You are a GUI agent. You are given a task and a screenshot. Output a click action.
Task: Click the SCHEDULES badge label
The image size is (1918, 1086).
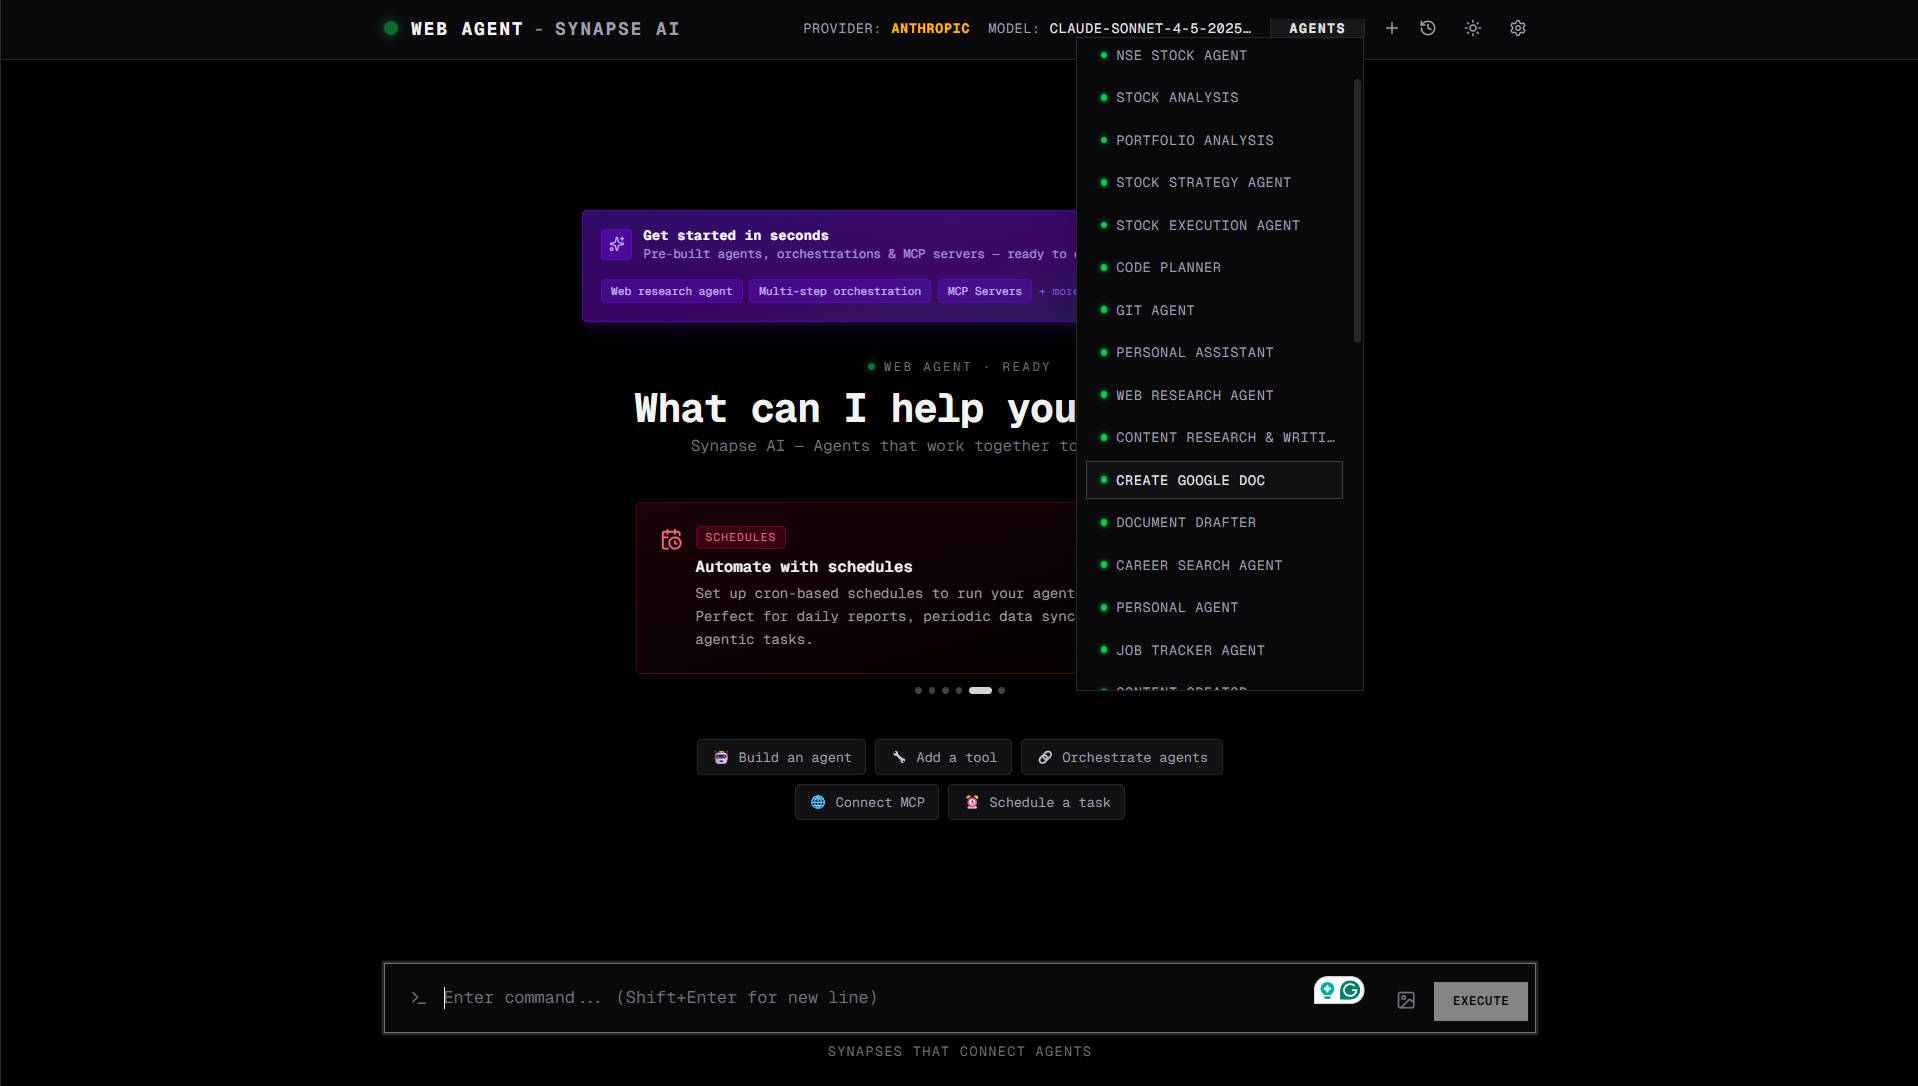point(740,537)
